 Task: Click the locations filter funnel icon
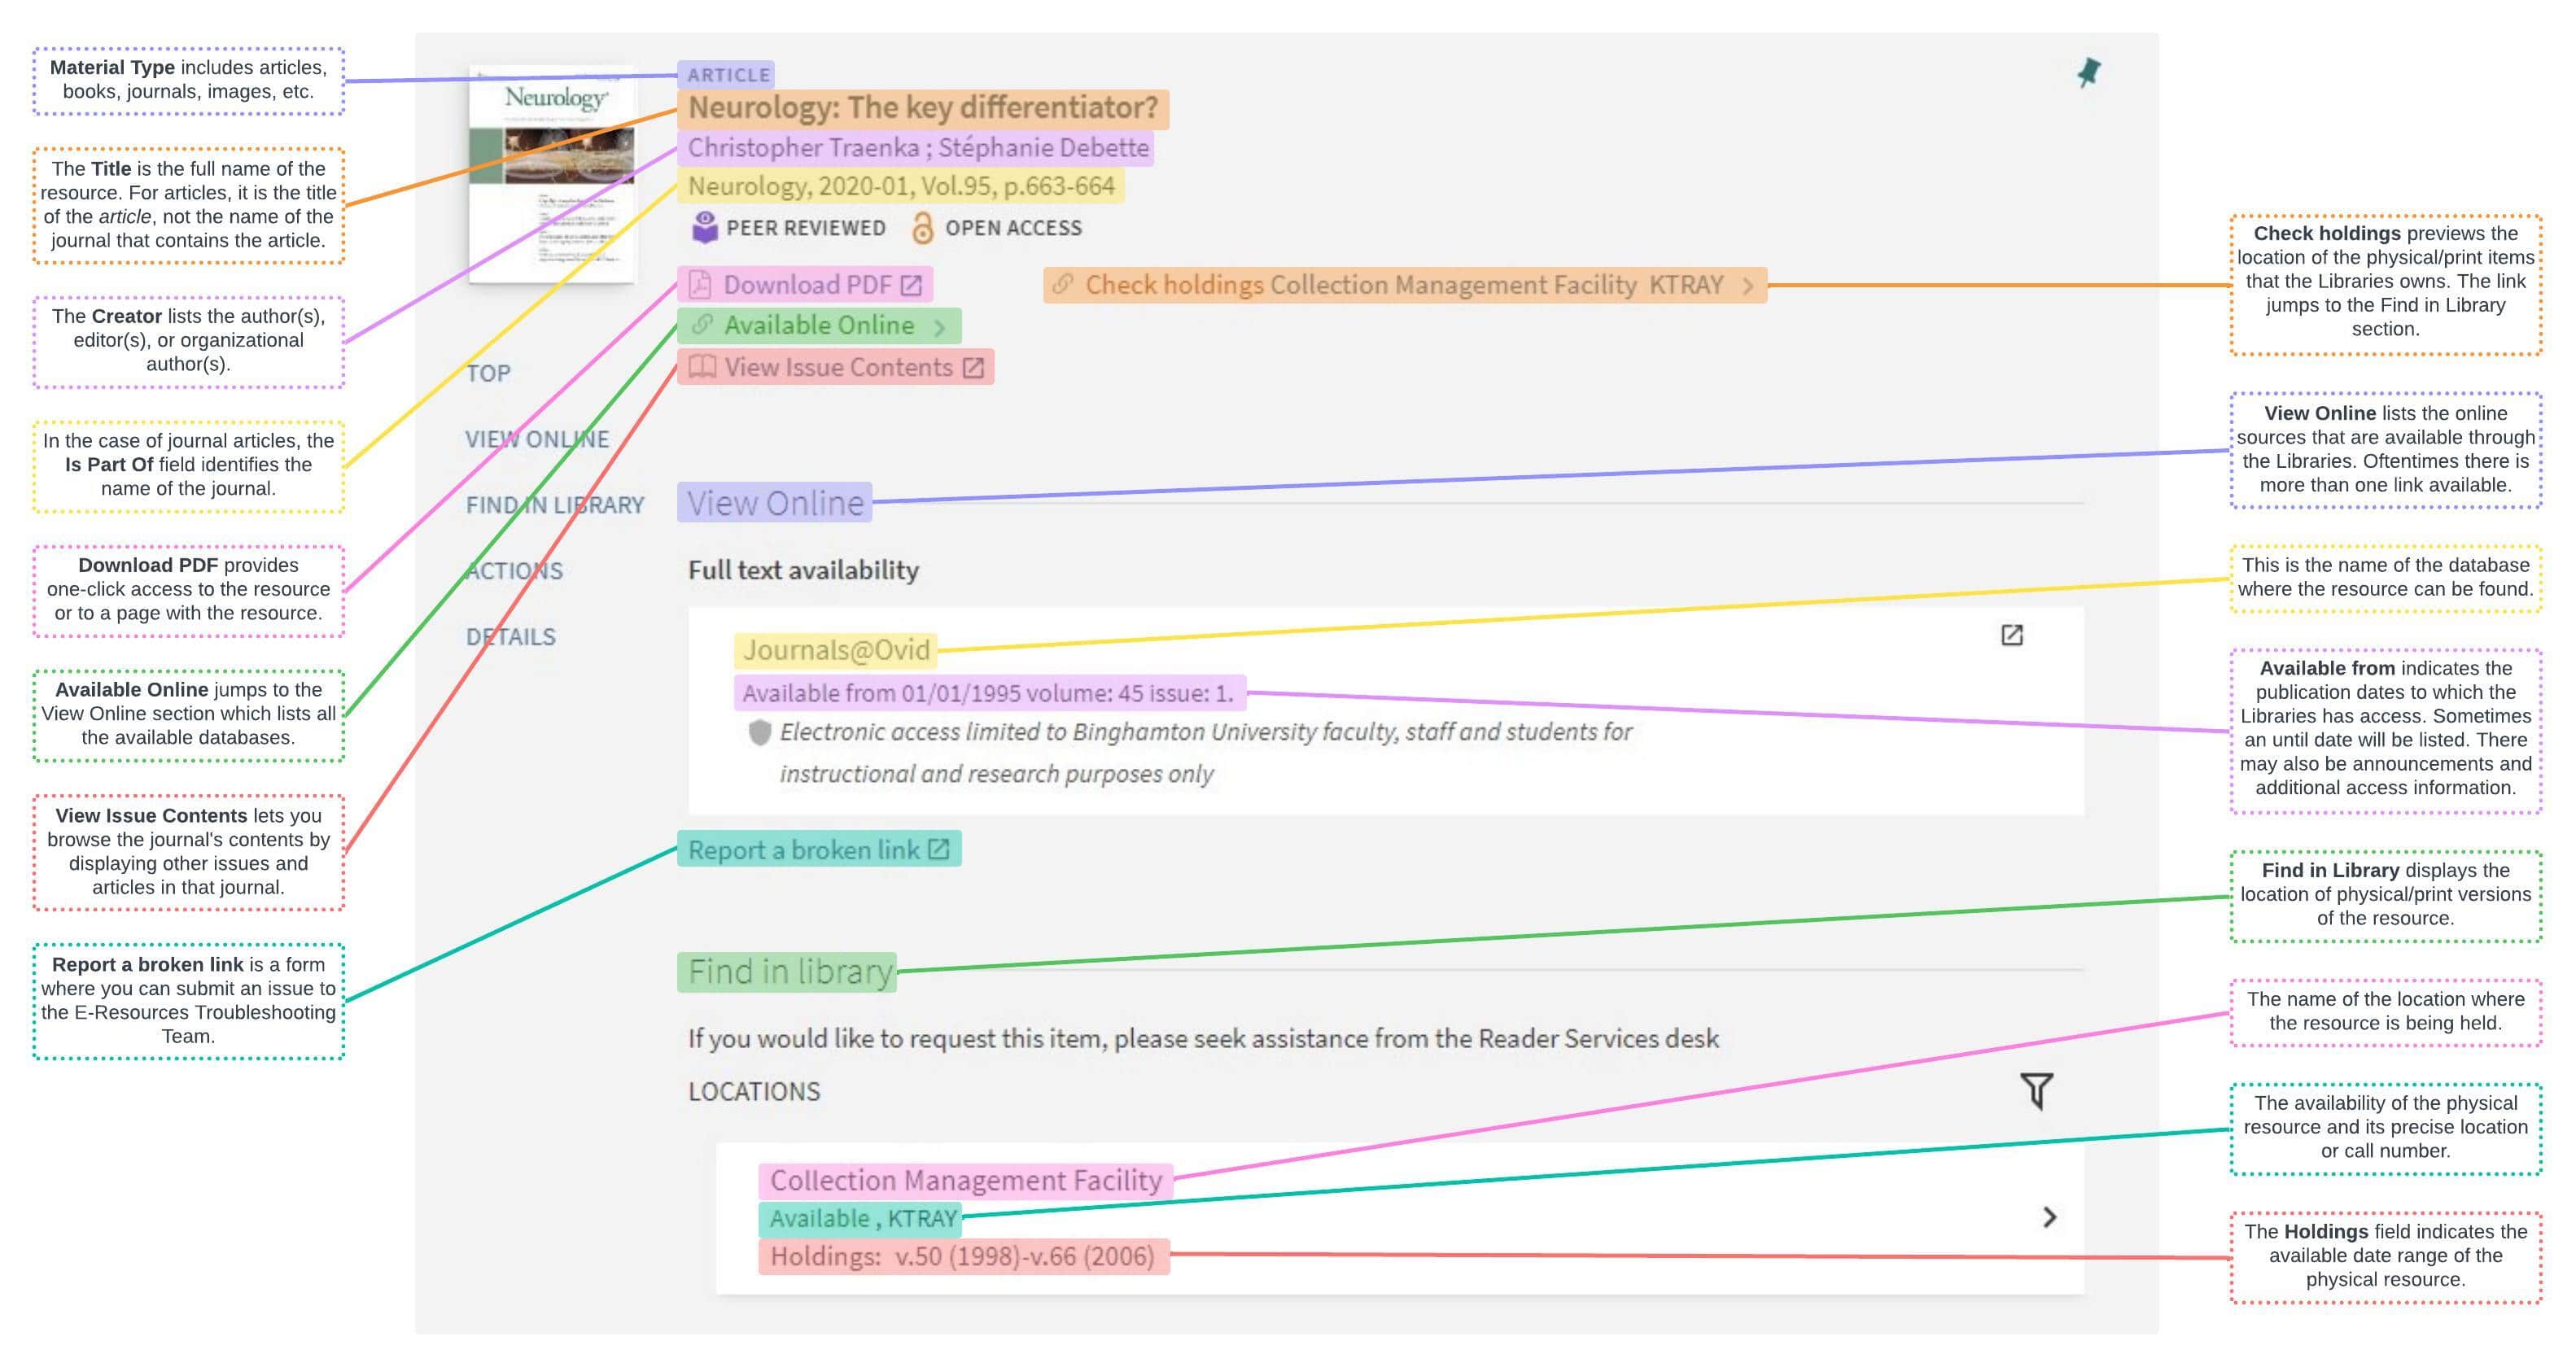click(x=2036, y=1090)
